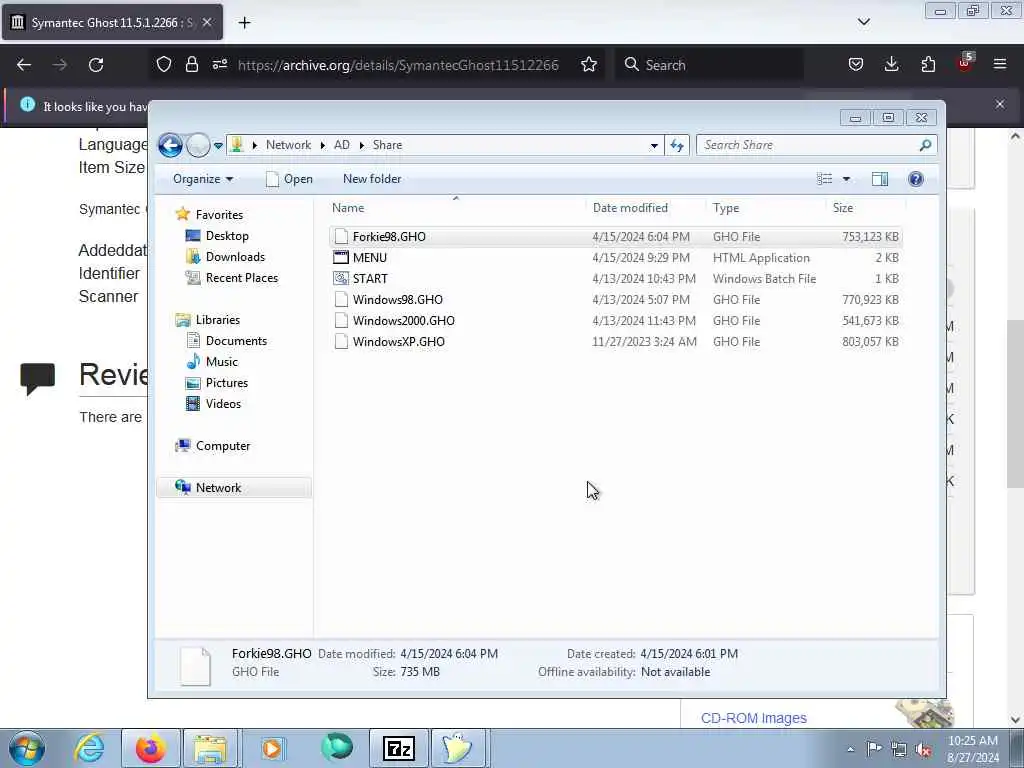
Task: Open Windows Media Player from the taskbar
Action: pos(272,748)
